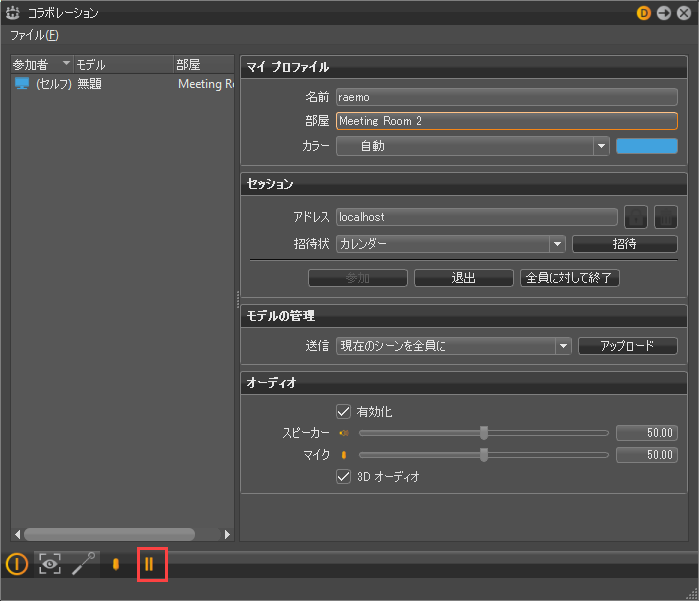Click the monitor icon of (セルフ) participant

pos(22,83)
